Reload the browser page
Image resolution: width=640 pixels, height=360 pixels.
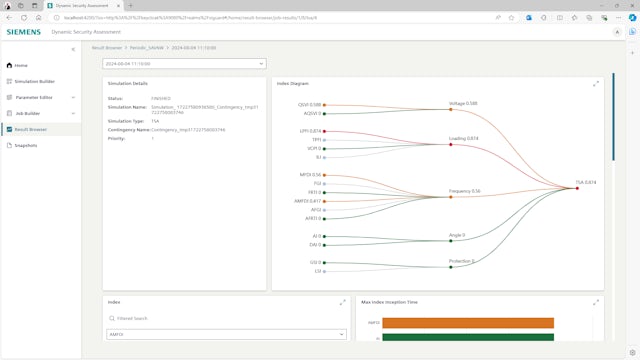point(24,18)
